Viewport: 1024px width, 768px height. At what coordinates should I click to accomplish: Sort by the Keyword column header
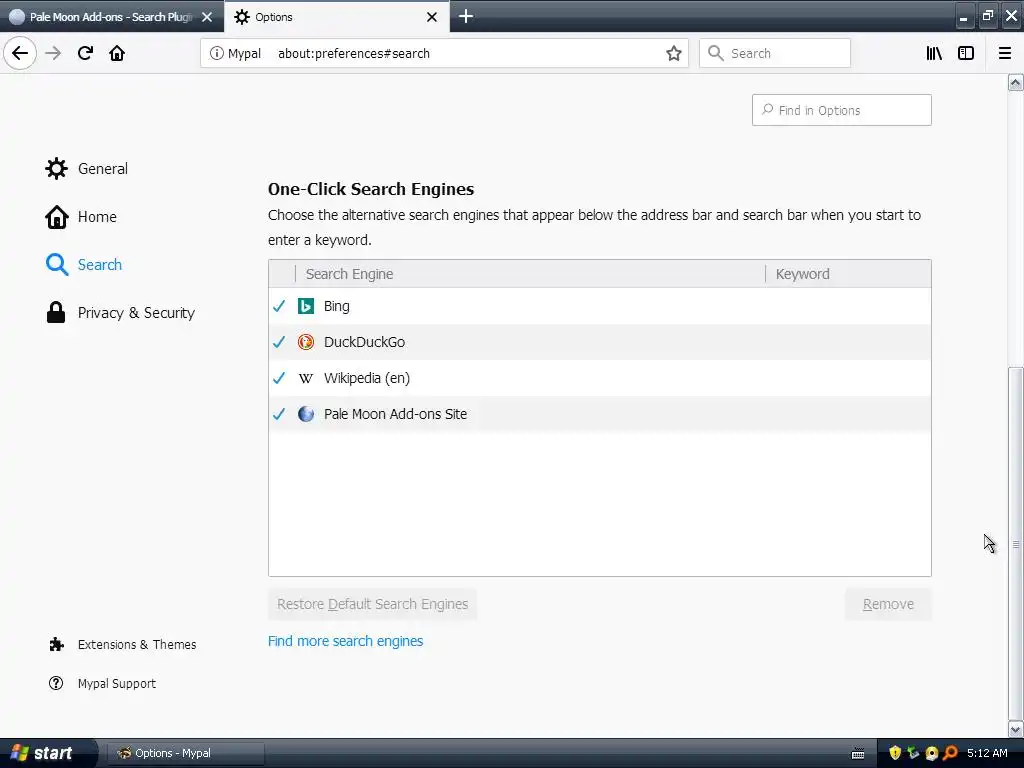(803, 274)
